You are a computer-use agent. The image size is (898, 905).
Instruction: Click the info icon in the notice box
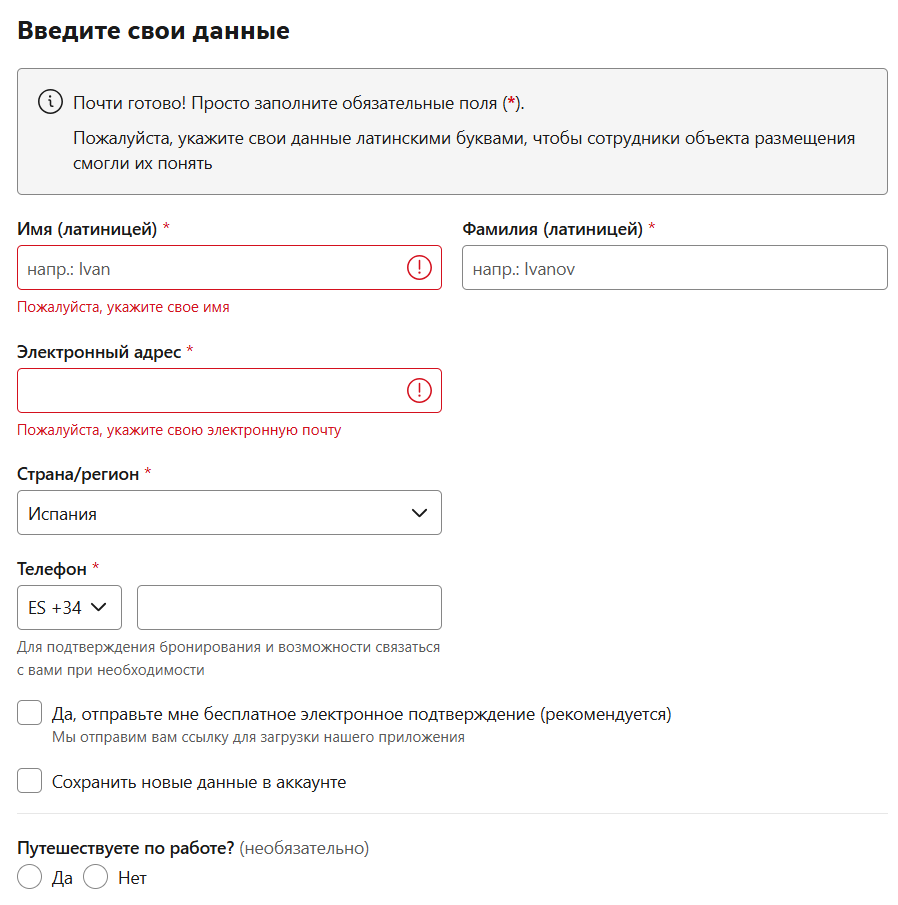coord(50,102)
